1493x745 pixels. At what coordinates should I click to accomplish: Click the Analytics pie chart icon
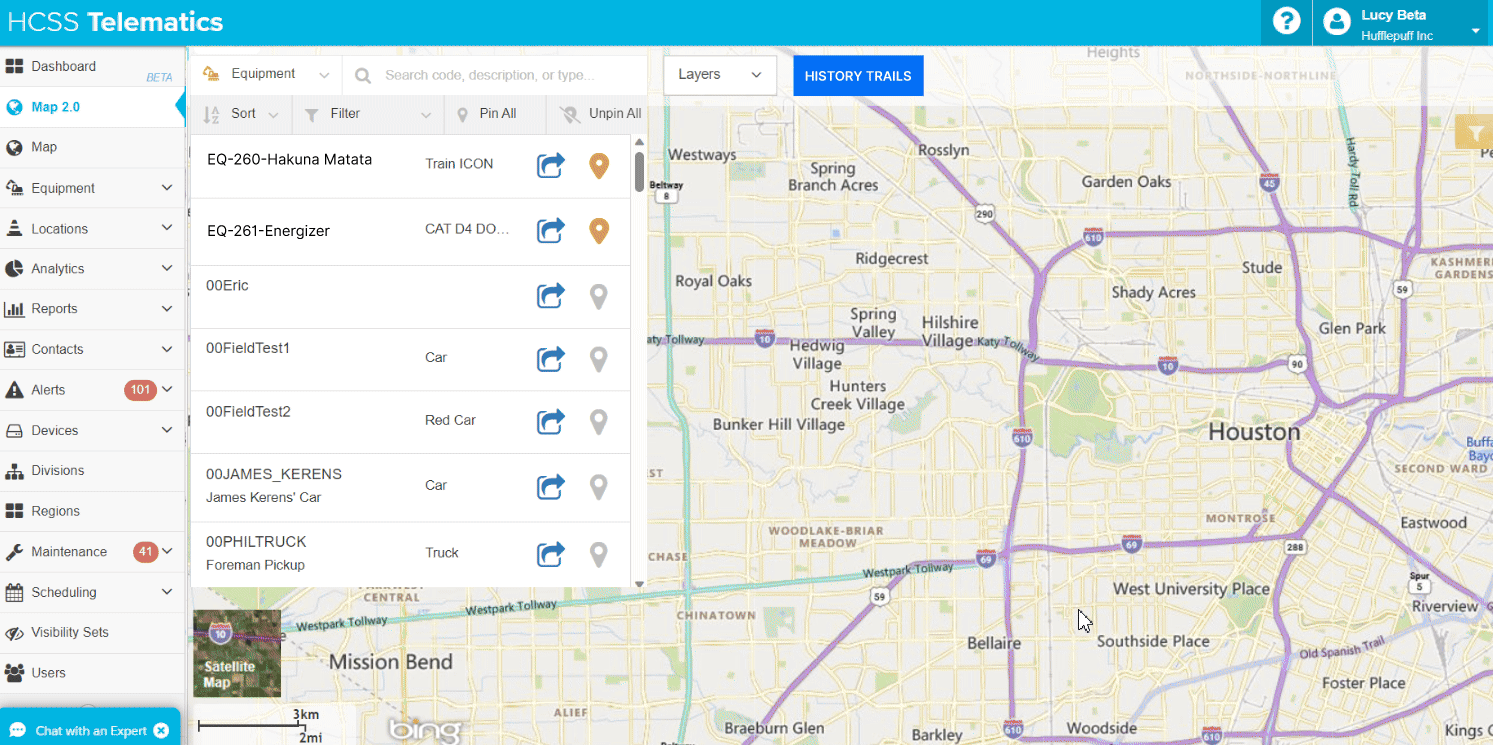(x=14, y=269)
